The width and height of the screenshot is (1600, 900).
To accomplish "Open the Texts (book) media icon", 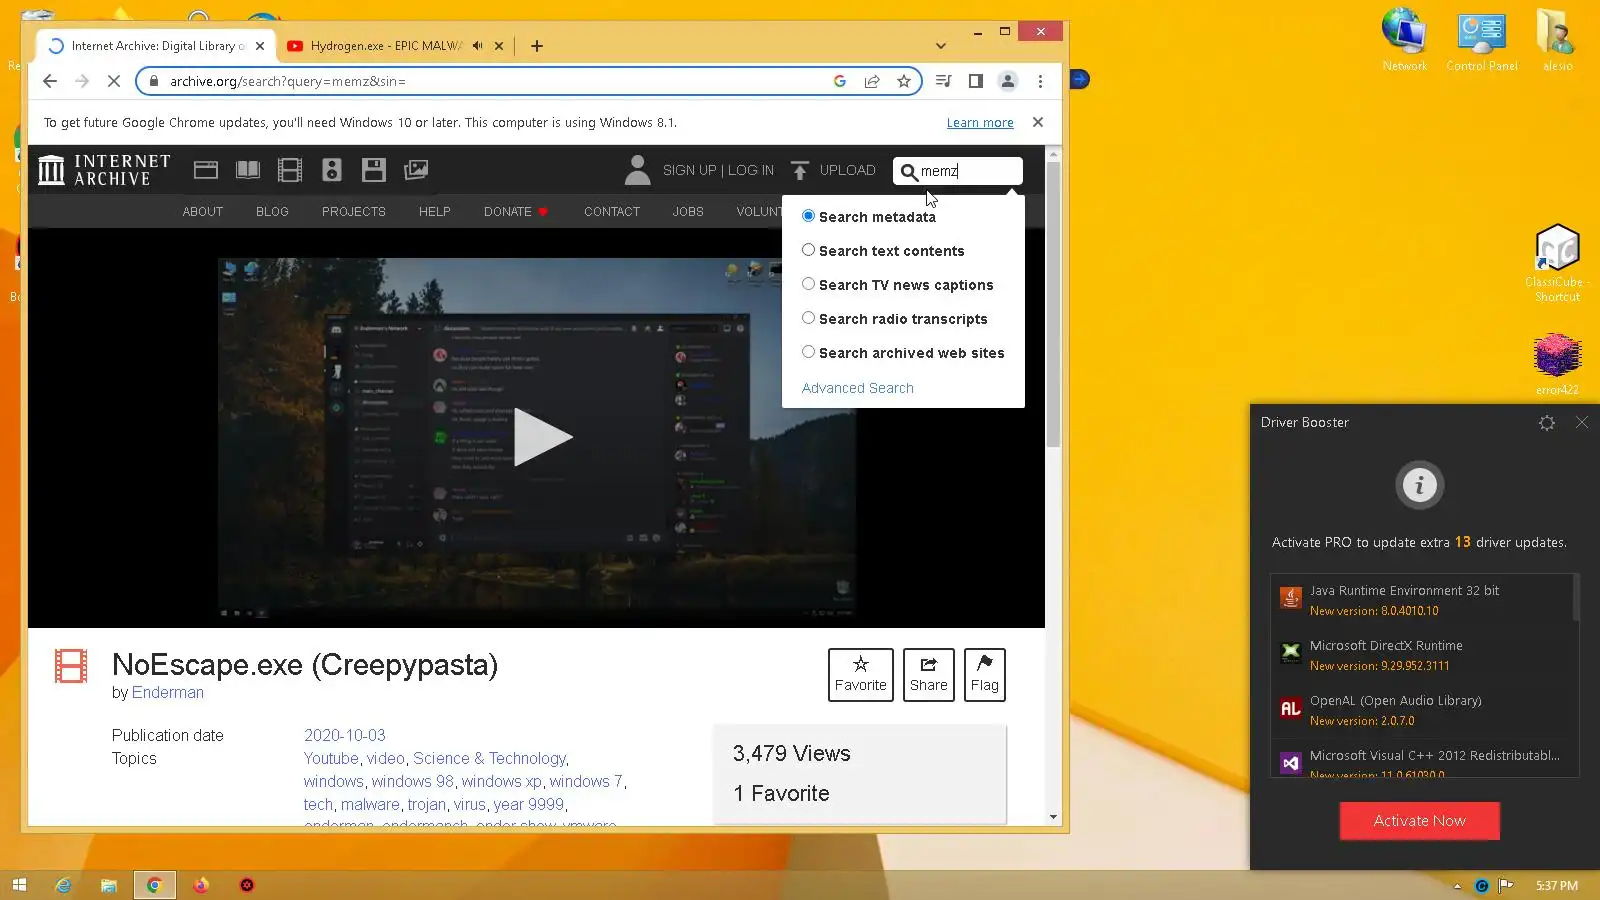I will 248,170.
